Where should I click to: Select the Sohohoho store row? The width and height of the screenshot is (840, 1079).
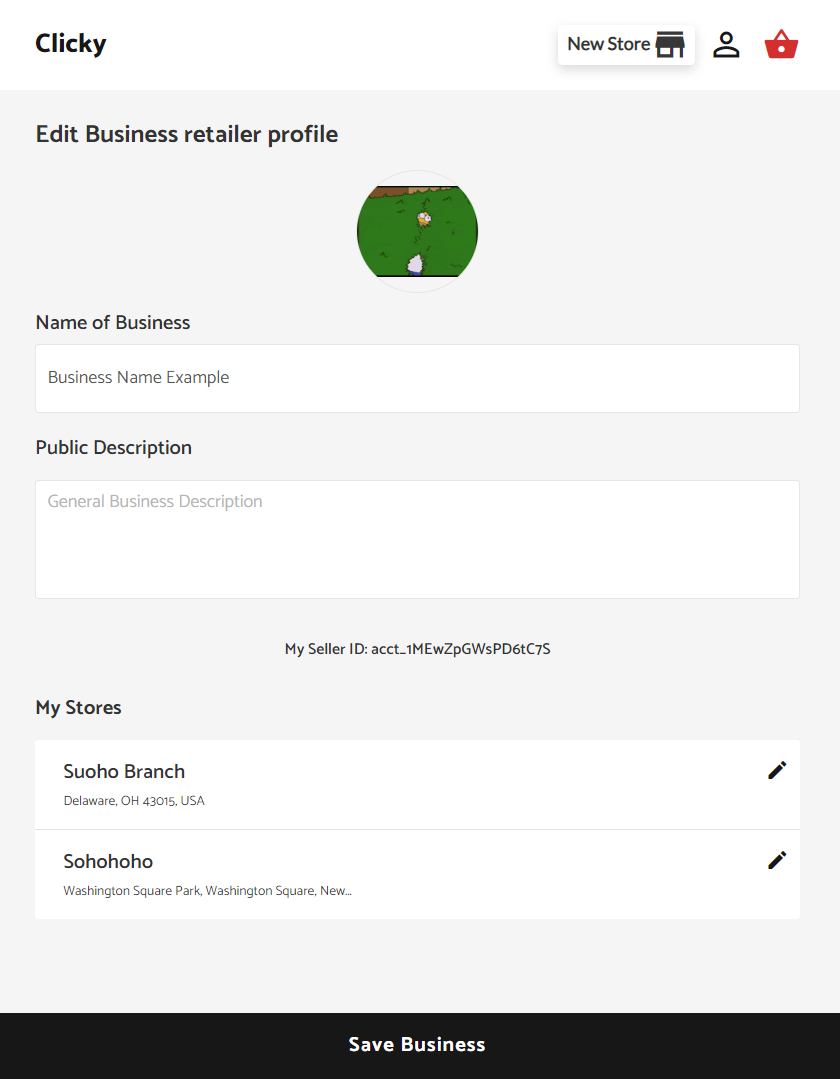coord(418,875)
